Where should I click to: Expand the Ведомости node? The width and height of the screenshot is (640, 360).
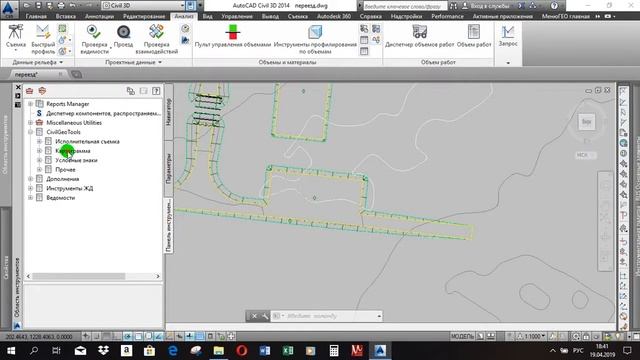click(30, 198)
